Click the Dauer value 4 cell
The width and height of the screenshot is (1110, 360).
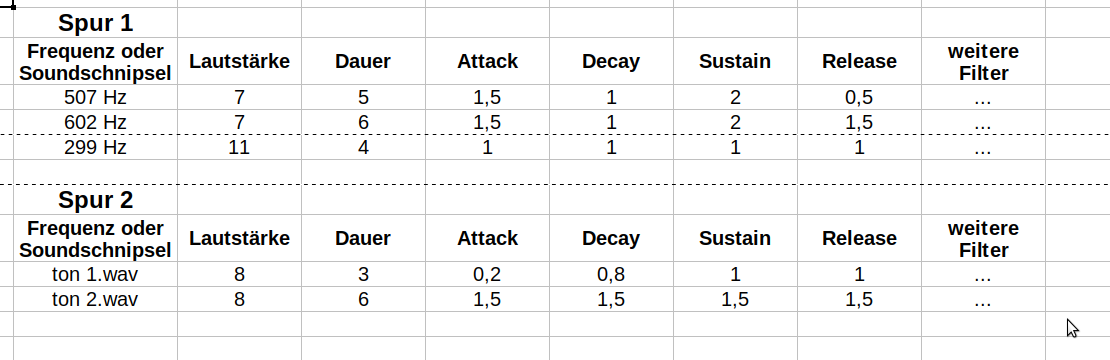coord(363,147)
